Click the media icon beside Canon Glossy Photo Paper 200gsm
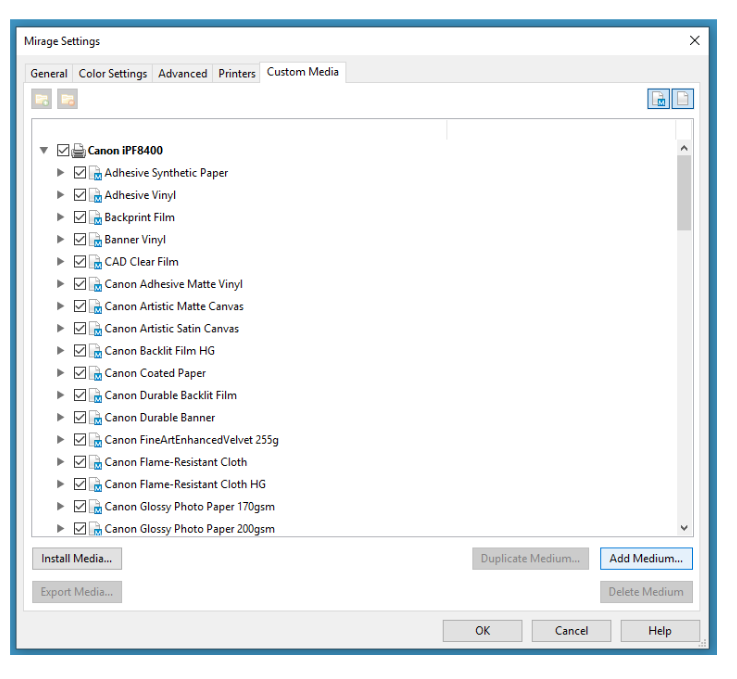Viewport: 737px width, 679px height. point(96,529)
